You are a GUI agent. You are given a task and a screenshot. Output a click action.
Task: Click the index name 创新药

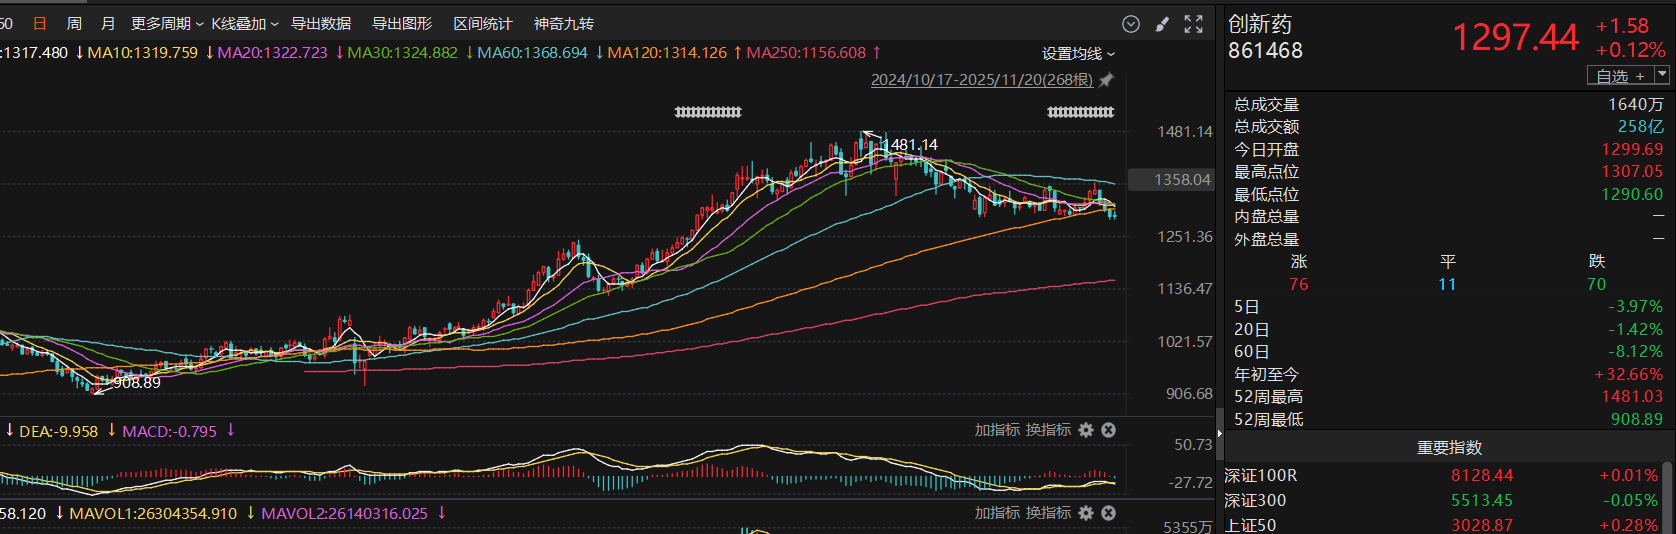(x=1260, y=24)
